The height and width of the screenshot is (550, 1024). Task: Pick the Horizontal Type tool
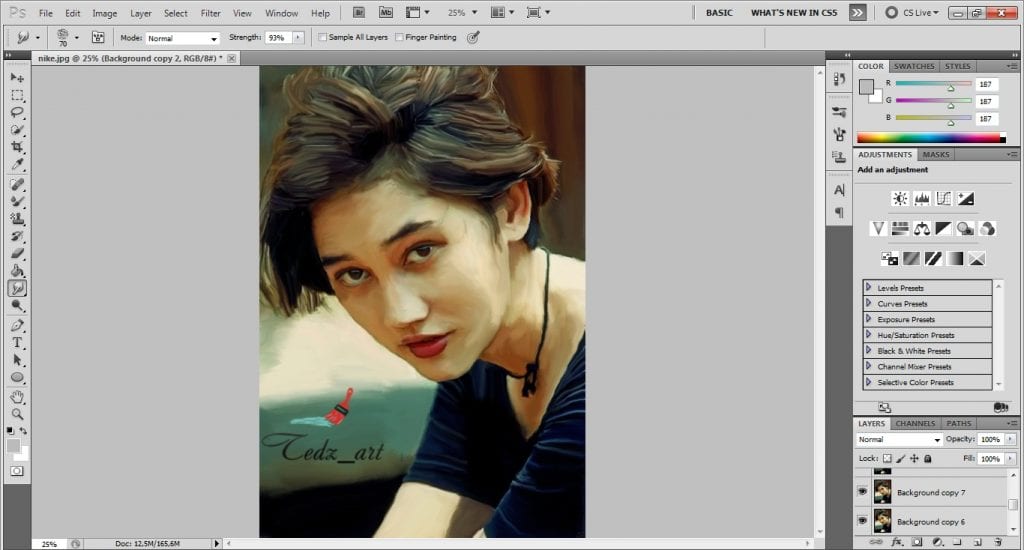click(x=17, y=342)
